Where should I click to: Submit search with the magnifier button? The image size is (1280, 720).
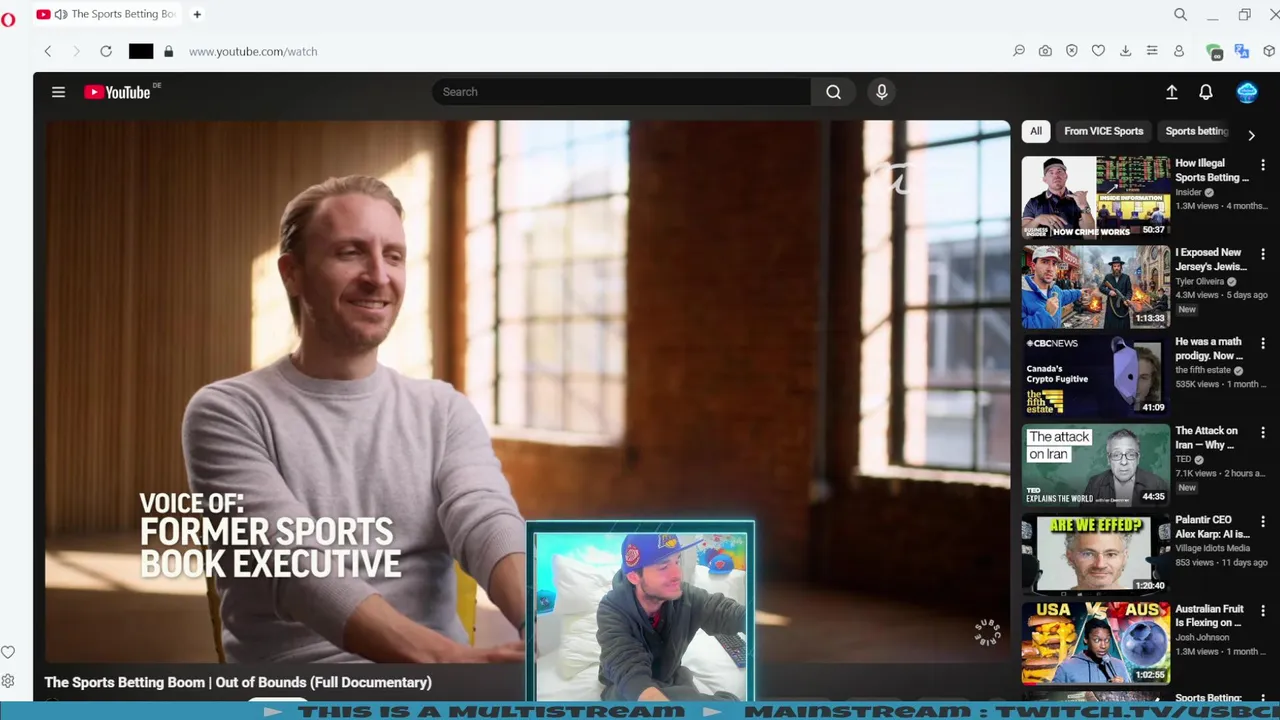click(x=833, y=92)
